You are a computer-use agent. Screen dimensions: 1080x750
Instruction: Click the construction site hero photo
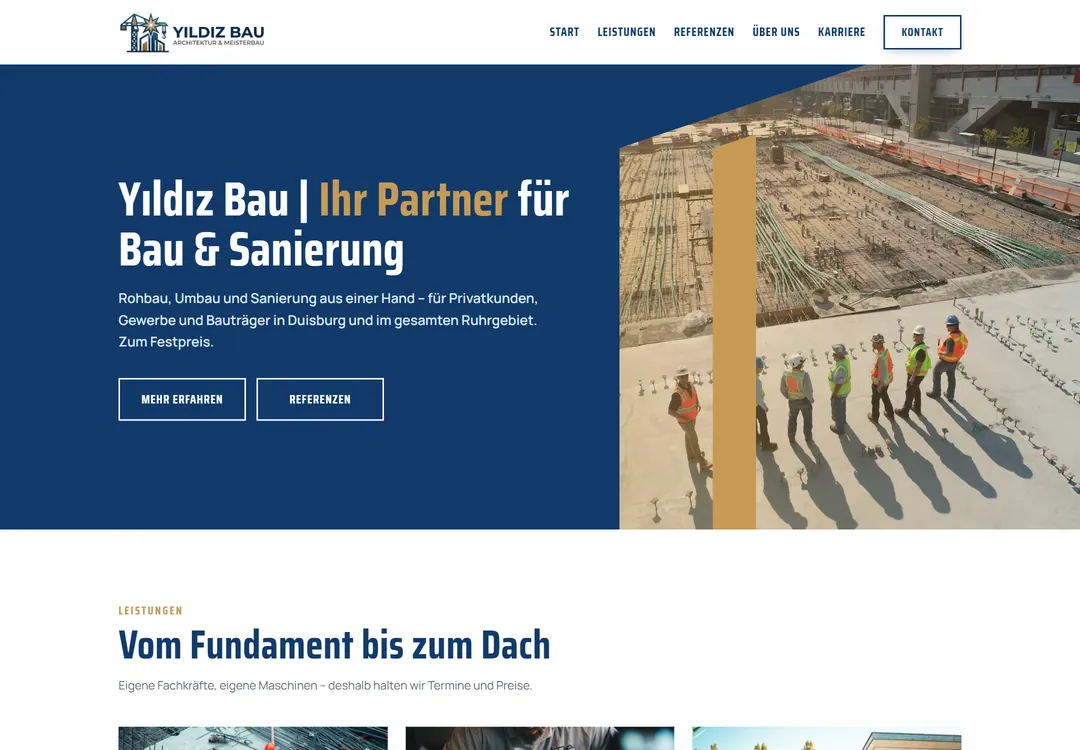click(x=849, y=298)
